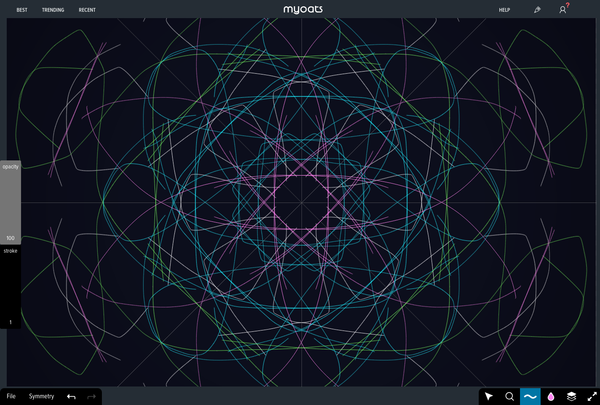Toggle fullscreen mode
Viewport: 600px width, 405px height.
click(592, 396)
